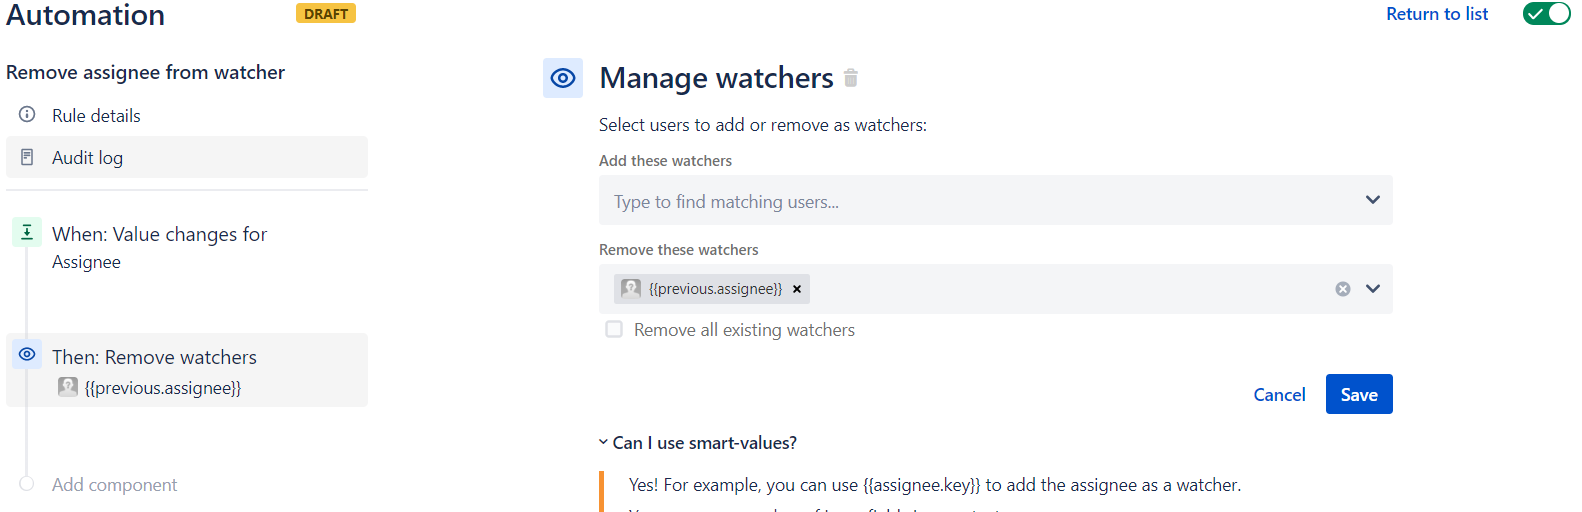Click the smart-values example text about {{assignee.key}}
The width and height of the screenshot is (1582, 512).
click(x=935, y=485)
